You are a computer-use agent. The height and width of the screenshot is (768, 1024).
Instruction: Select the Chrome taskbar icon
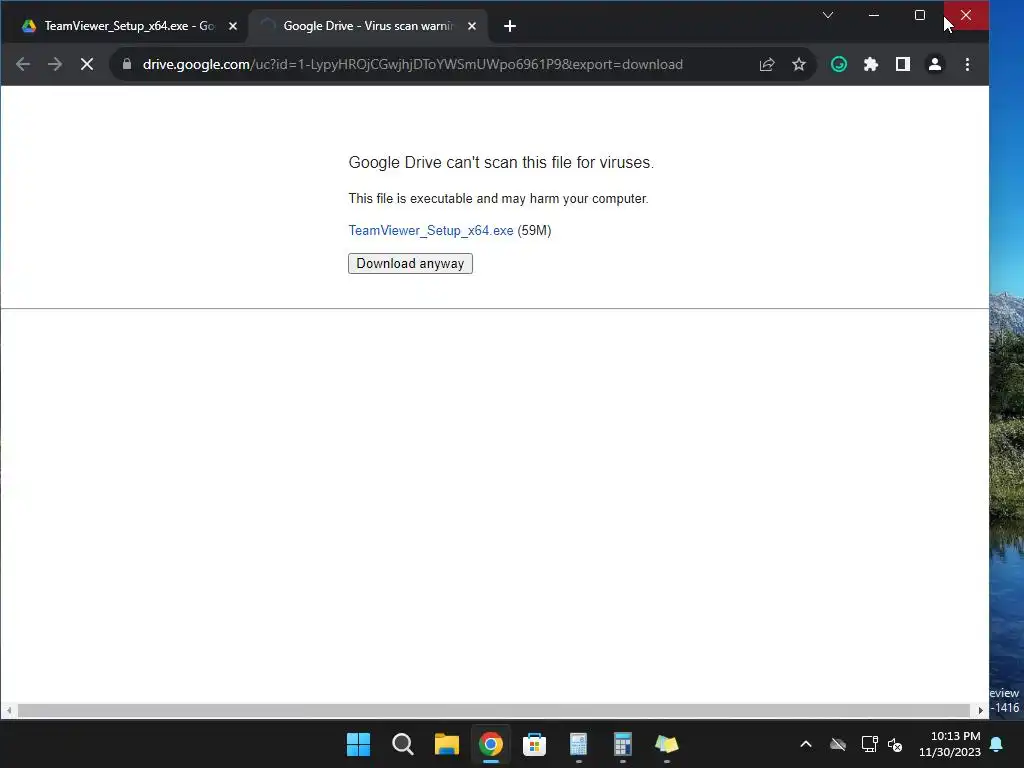(x=490, y=744)
